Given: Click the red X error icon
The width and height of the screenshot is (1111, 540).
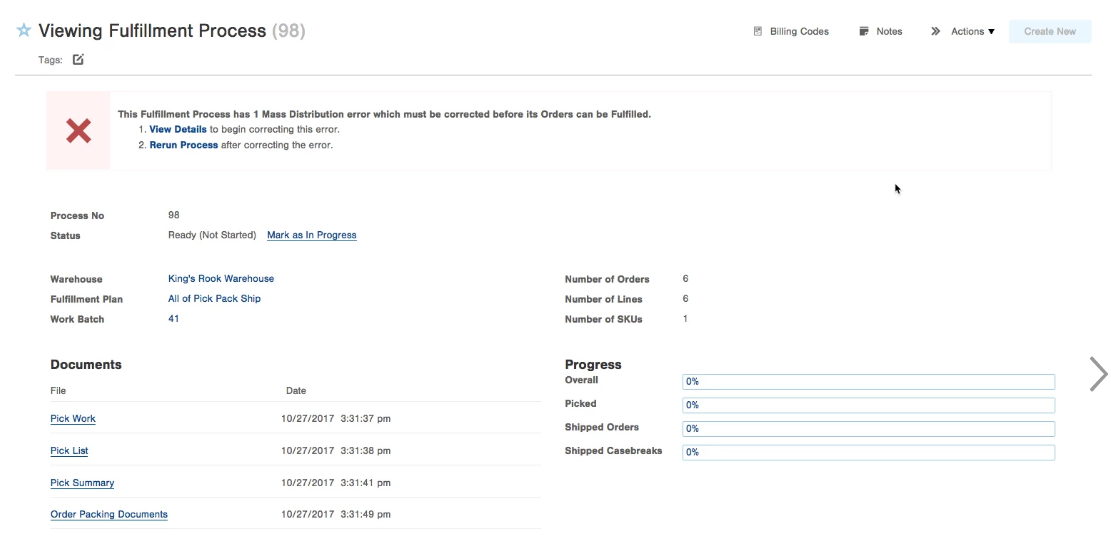Looking at the screenshot, I should click(x=78, y=131).
